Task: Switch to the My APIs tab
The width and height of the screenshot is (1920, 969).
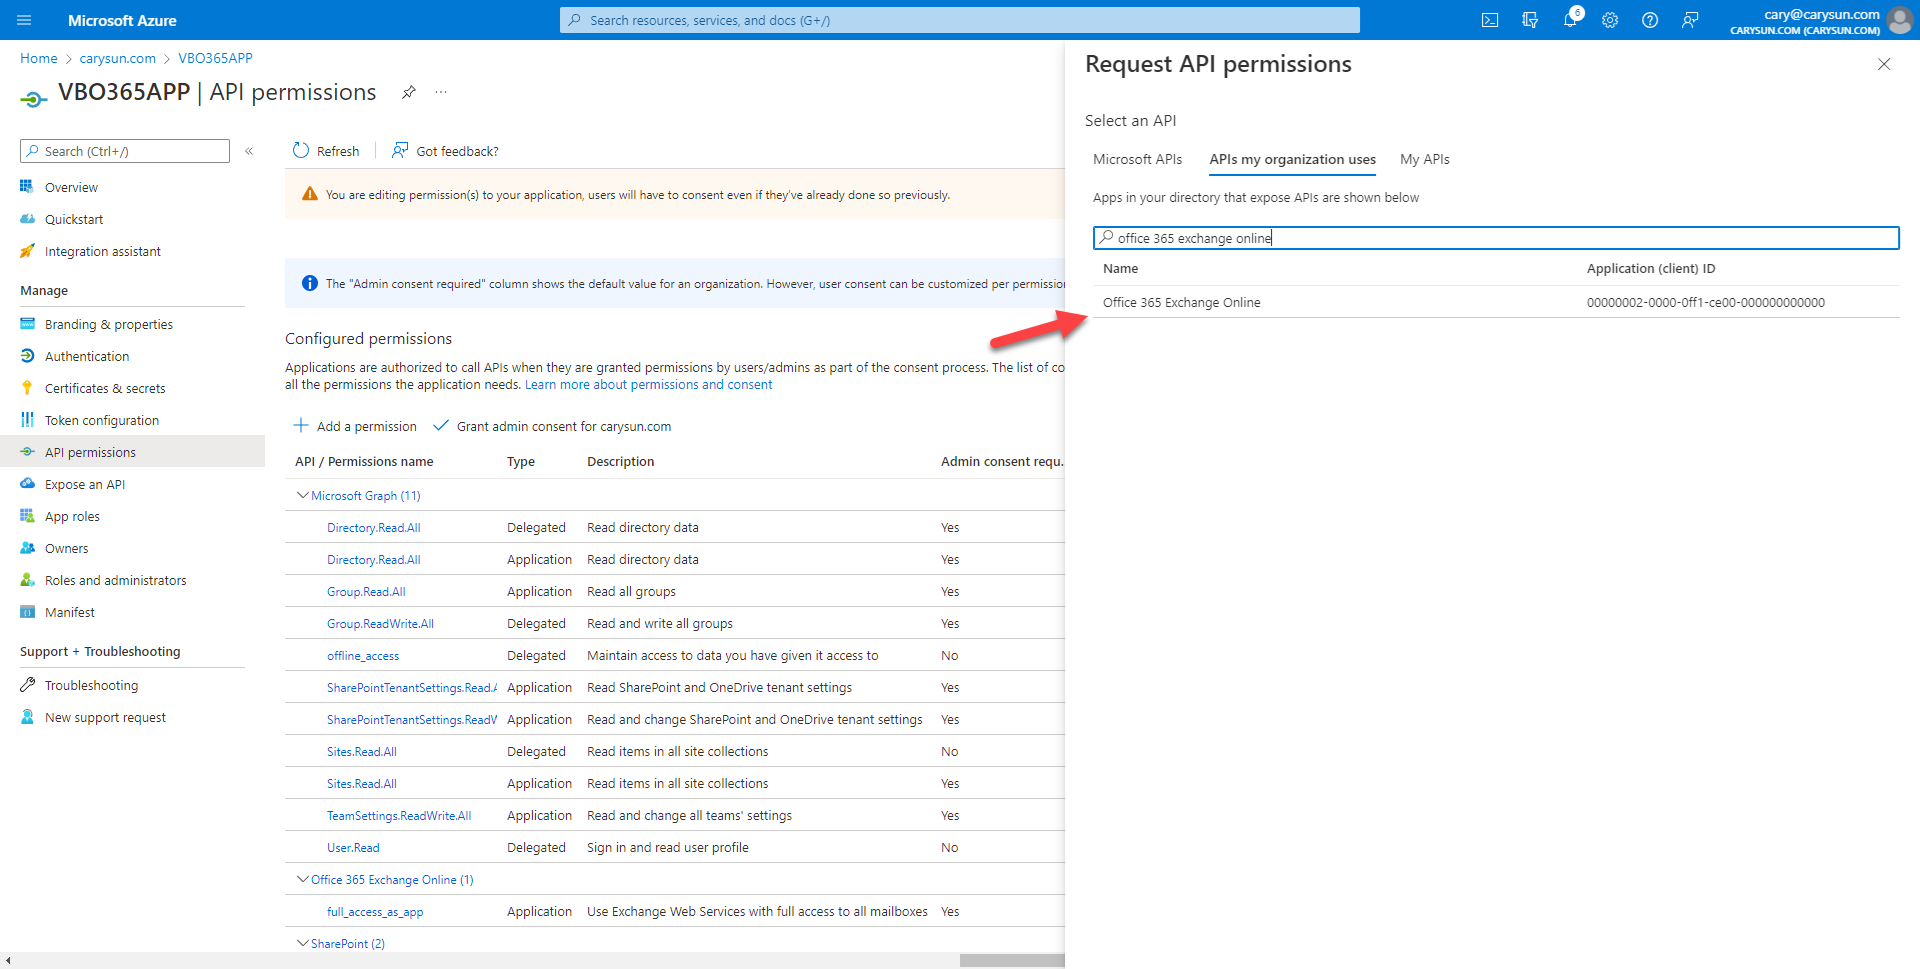Action: [x=1424, y=159]
